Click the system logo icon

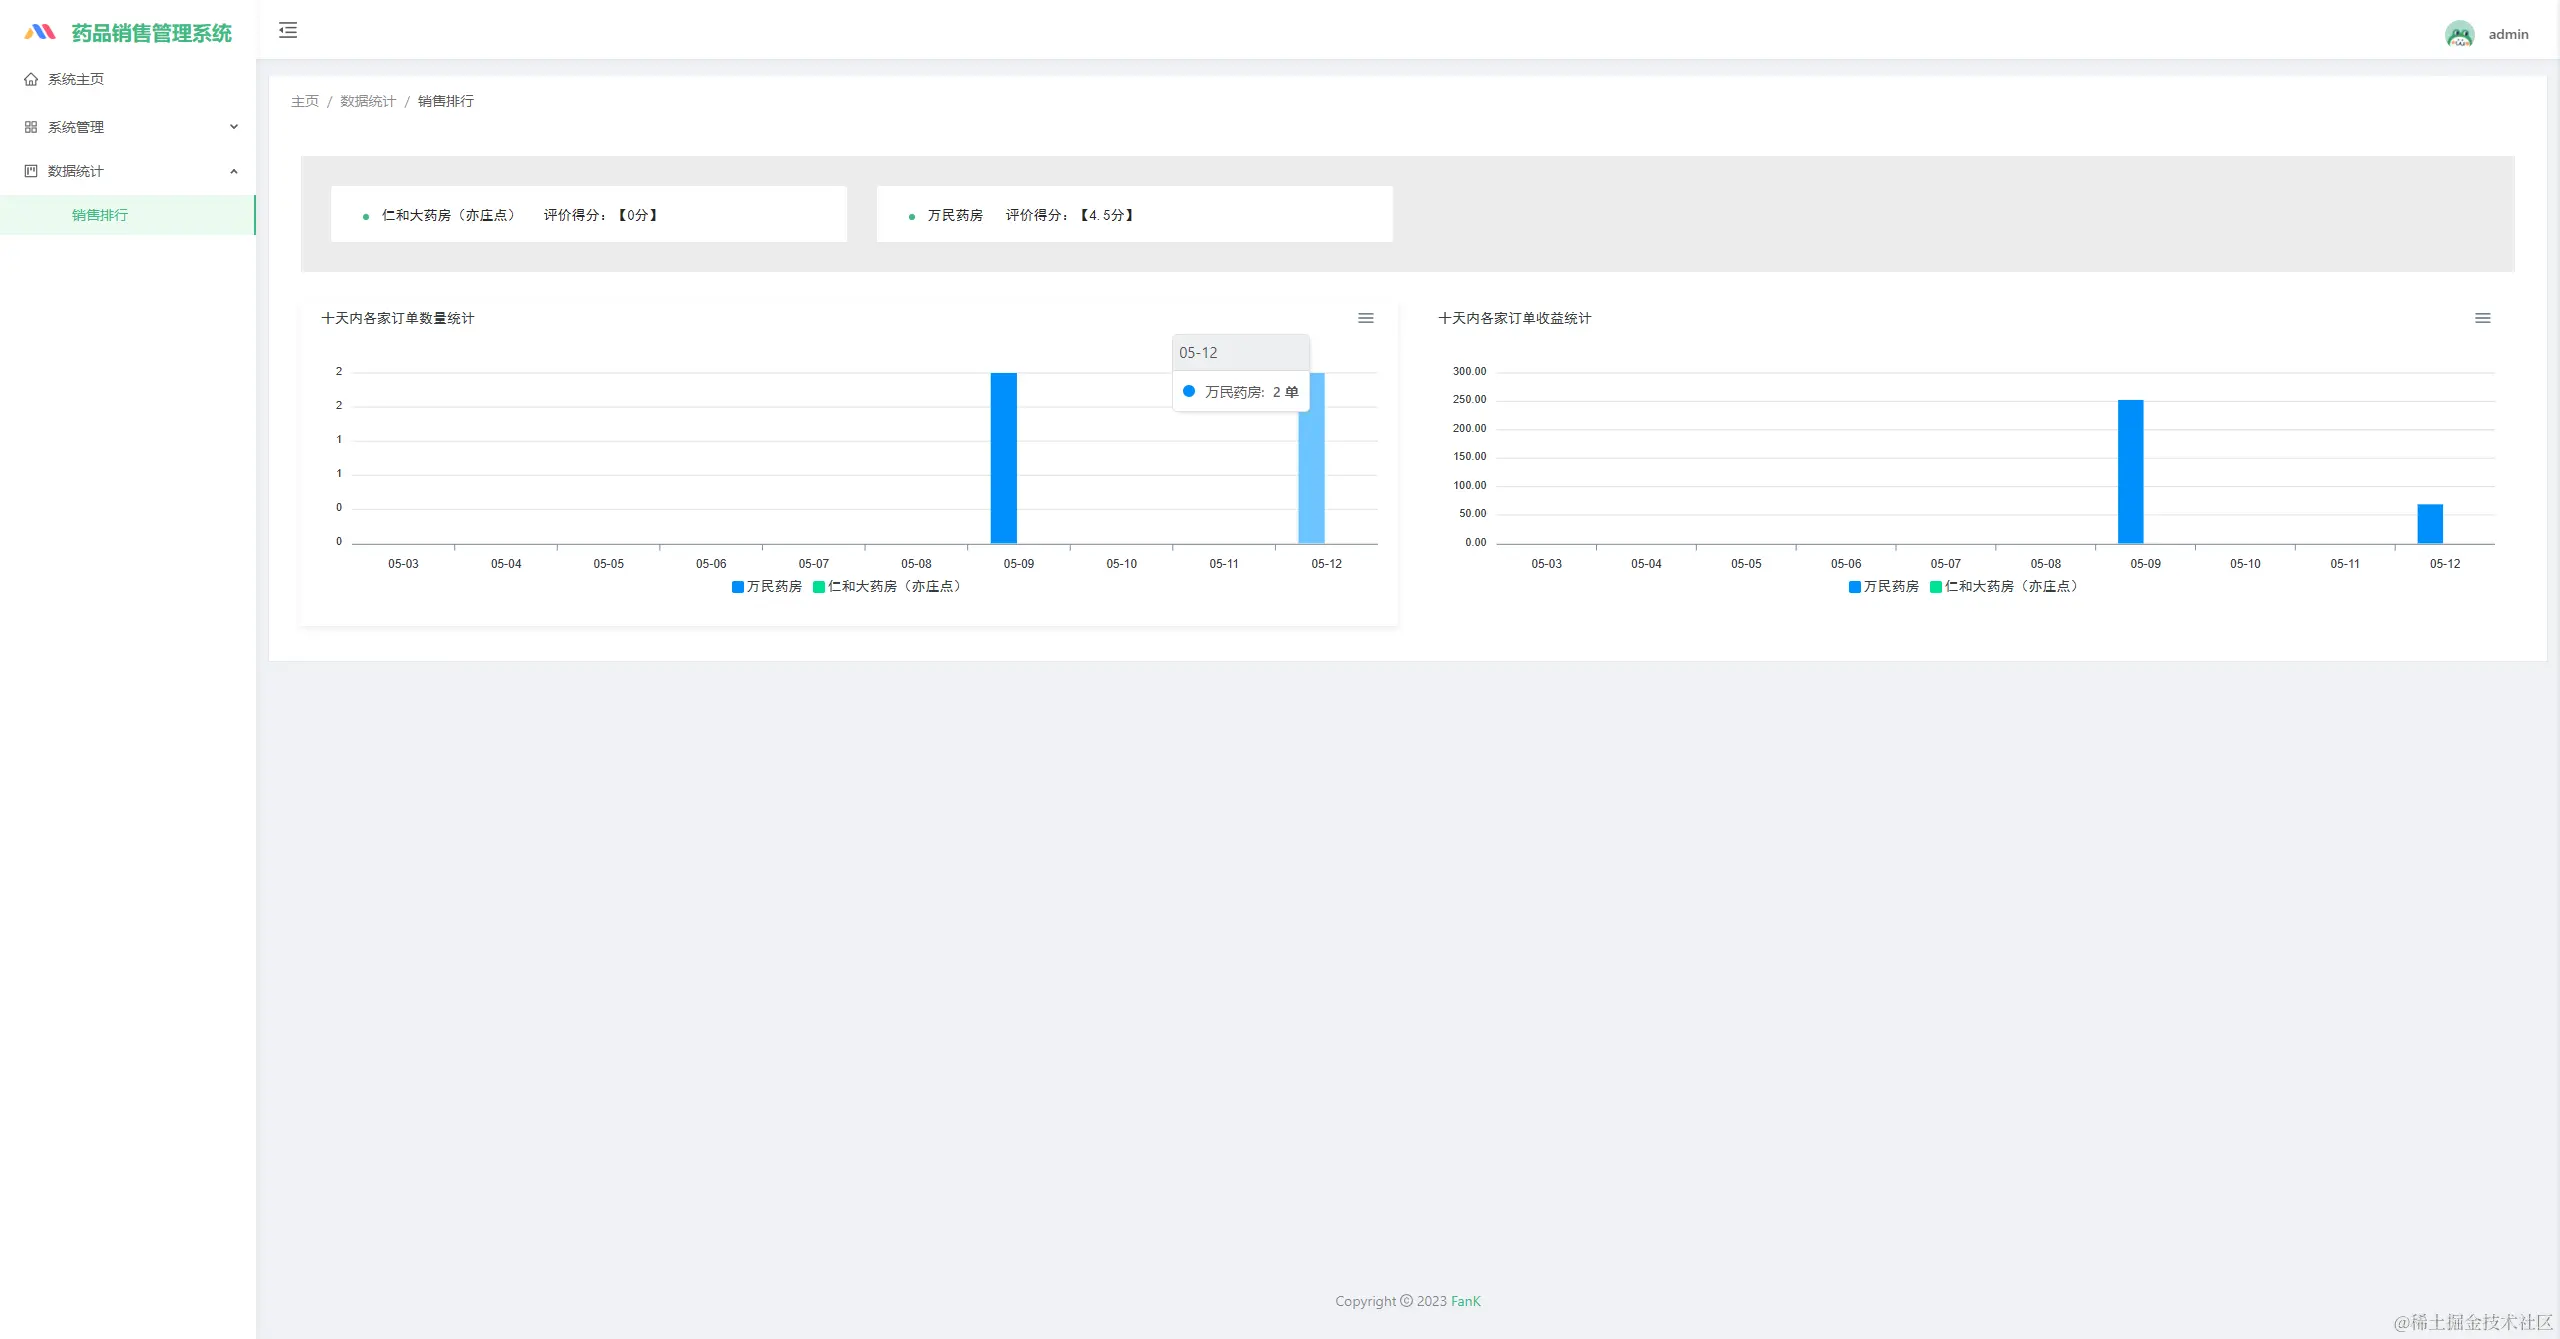40,32
